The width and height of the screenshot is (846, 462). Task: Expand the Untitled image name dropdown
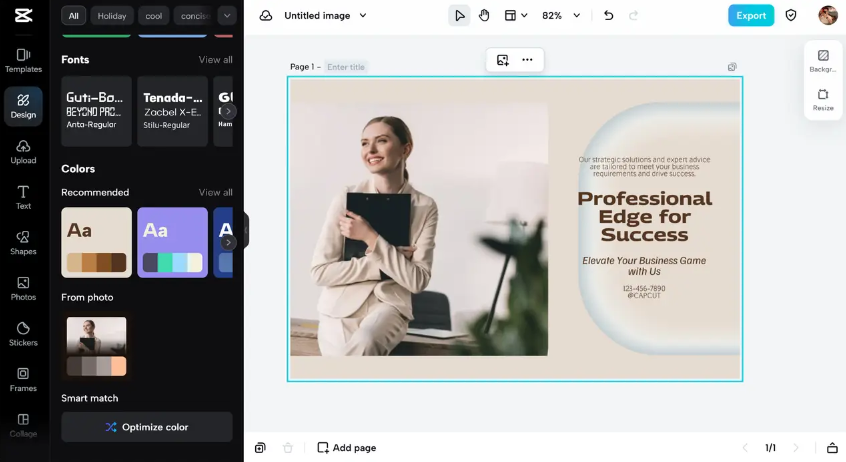point(362,16)
